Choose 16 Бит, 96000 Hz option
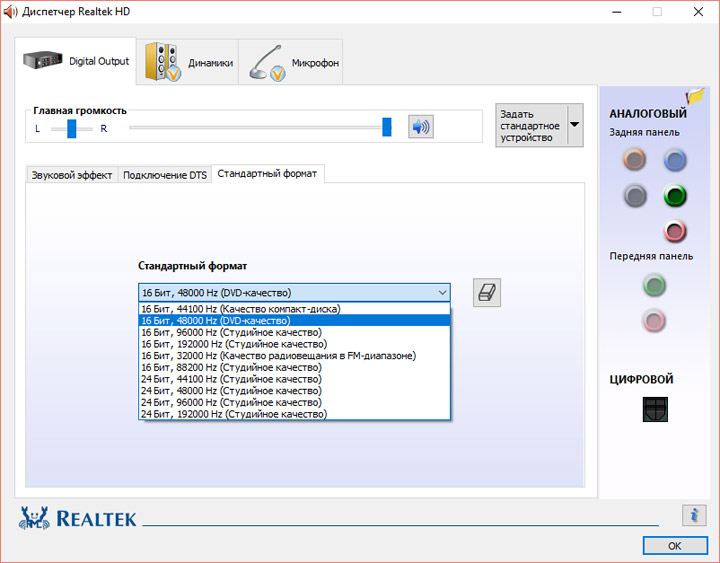This screenshot has width=720, height=563. (x=294, y=332)
